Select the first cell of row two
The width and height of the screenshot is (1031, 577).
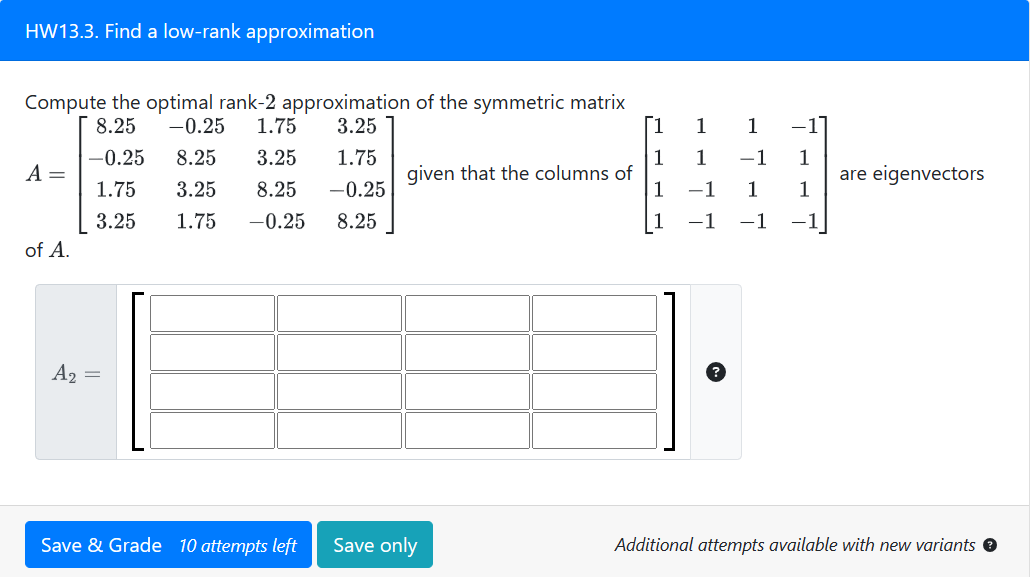[211, 351]
